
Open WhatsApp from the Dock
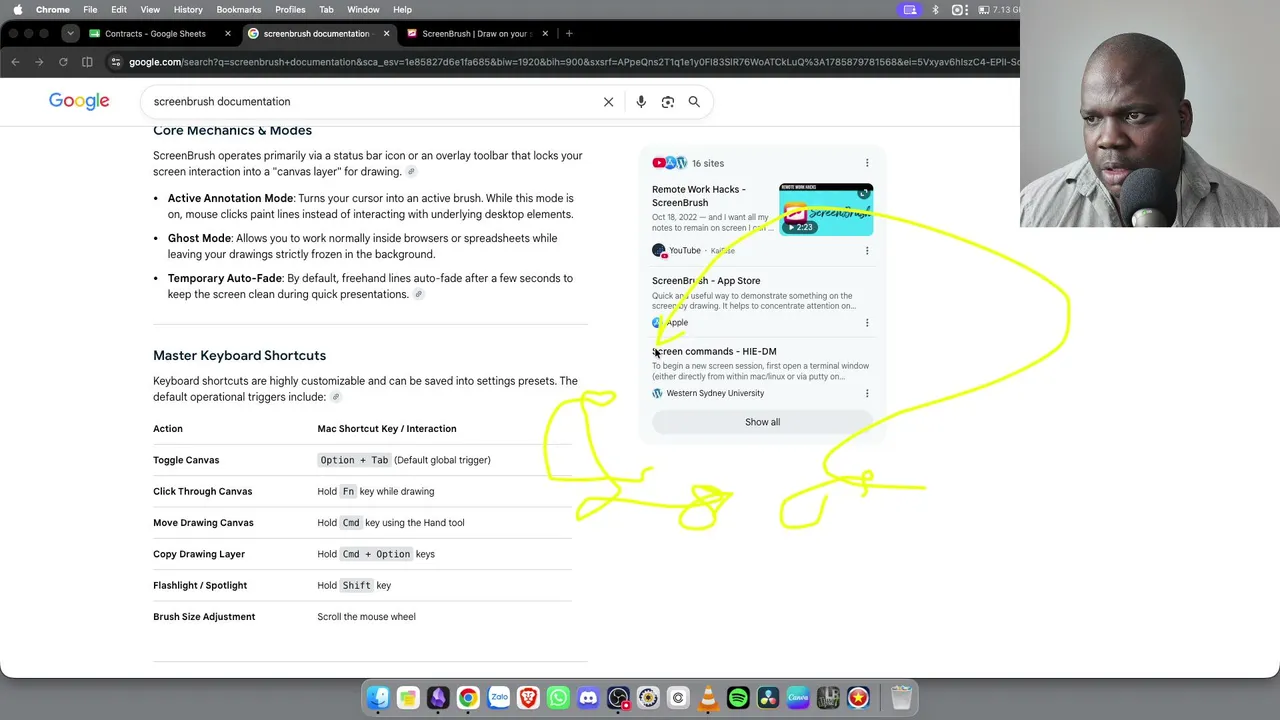pos(558,698)
